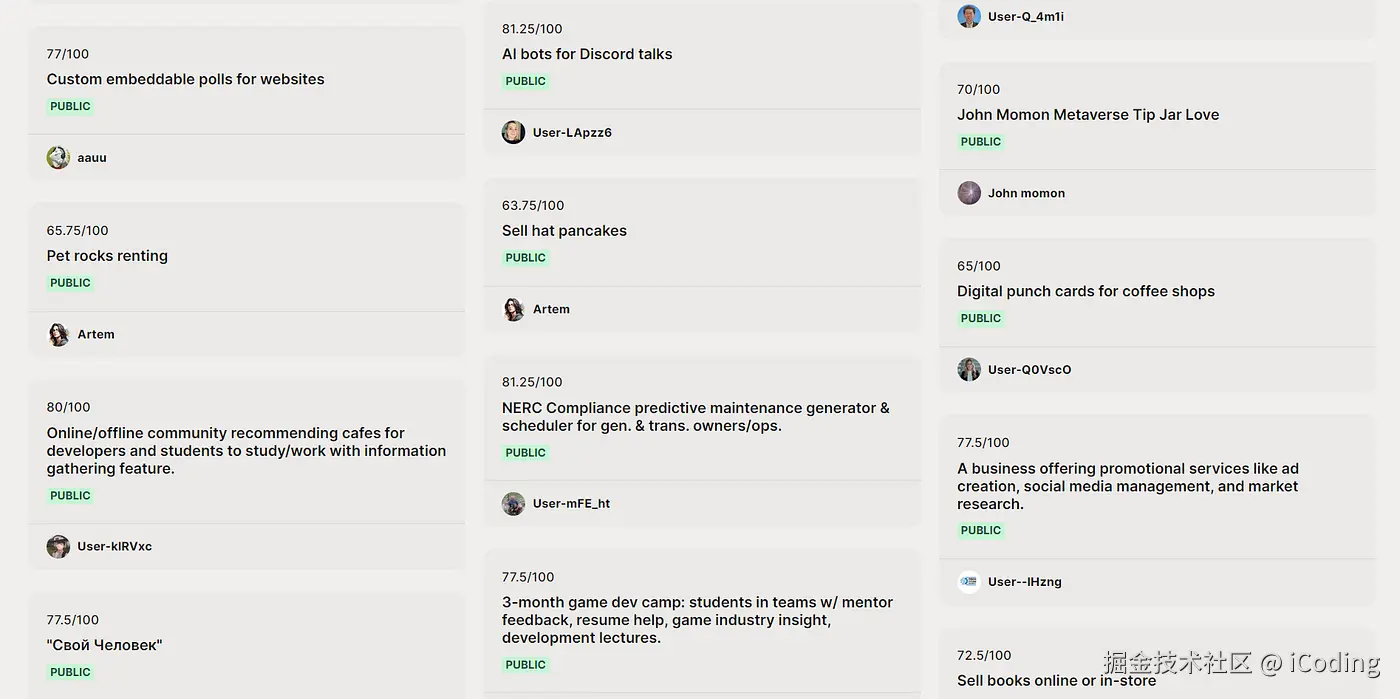Select the "Свой Человек" idea title
The height and width of the screenshot is (699, 1400).
(104, 646)
